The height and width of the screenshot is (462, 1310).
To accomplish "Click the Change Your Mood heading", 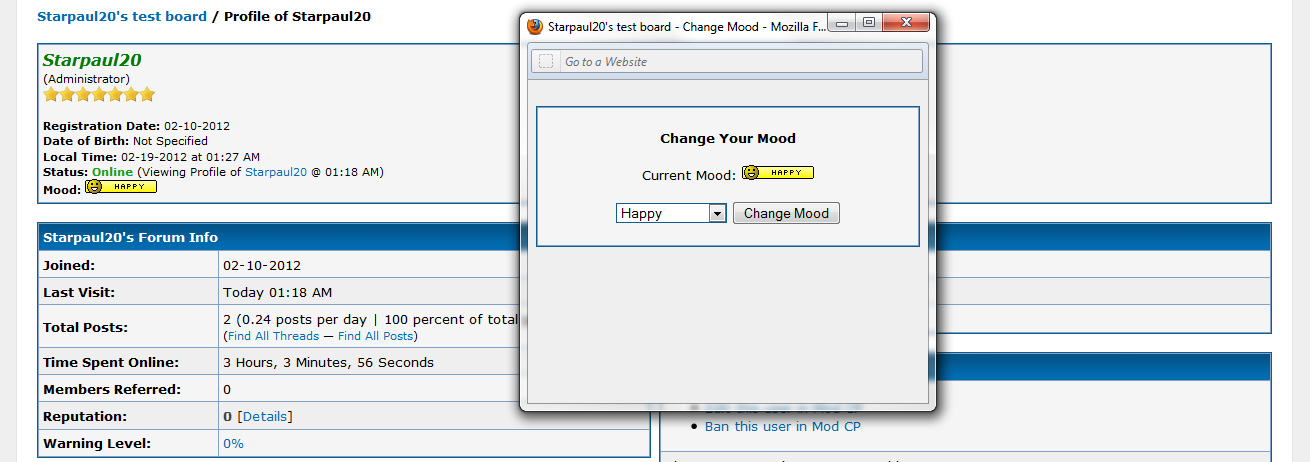I will click(728, 139).
